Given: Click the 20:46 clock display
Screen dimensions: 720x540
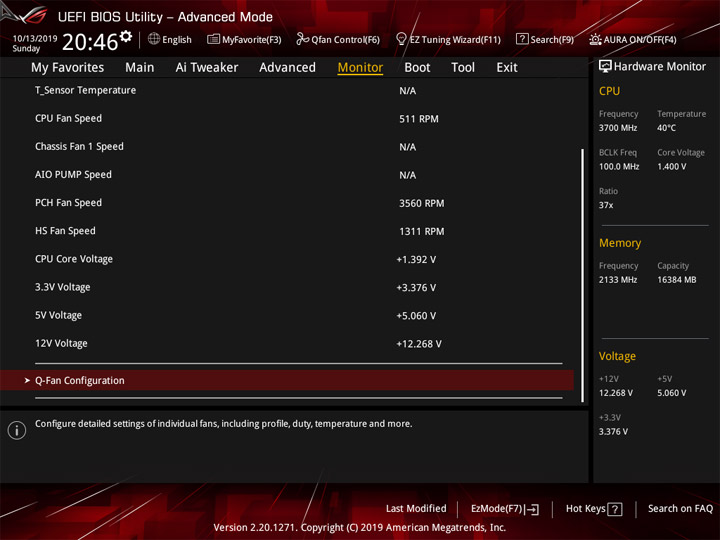Looking at the screenshot, I should 90,42.
